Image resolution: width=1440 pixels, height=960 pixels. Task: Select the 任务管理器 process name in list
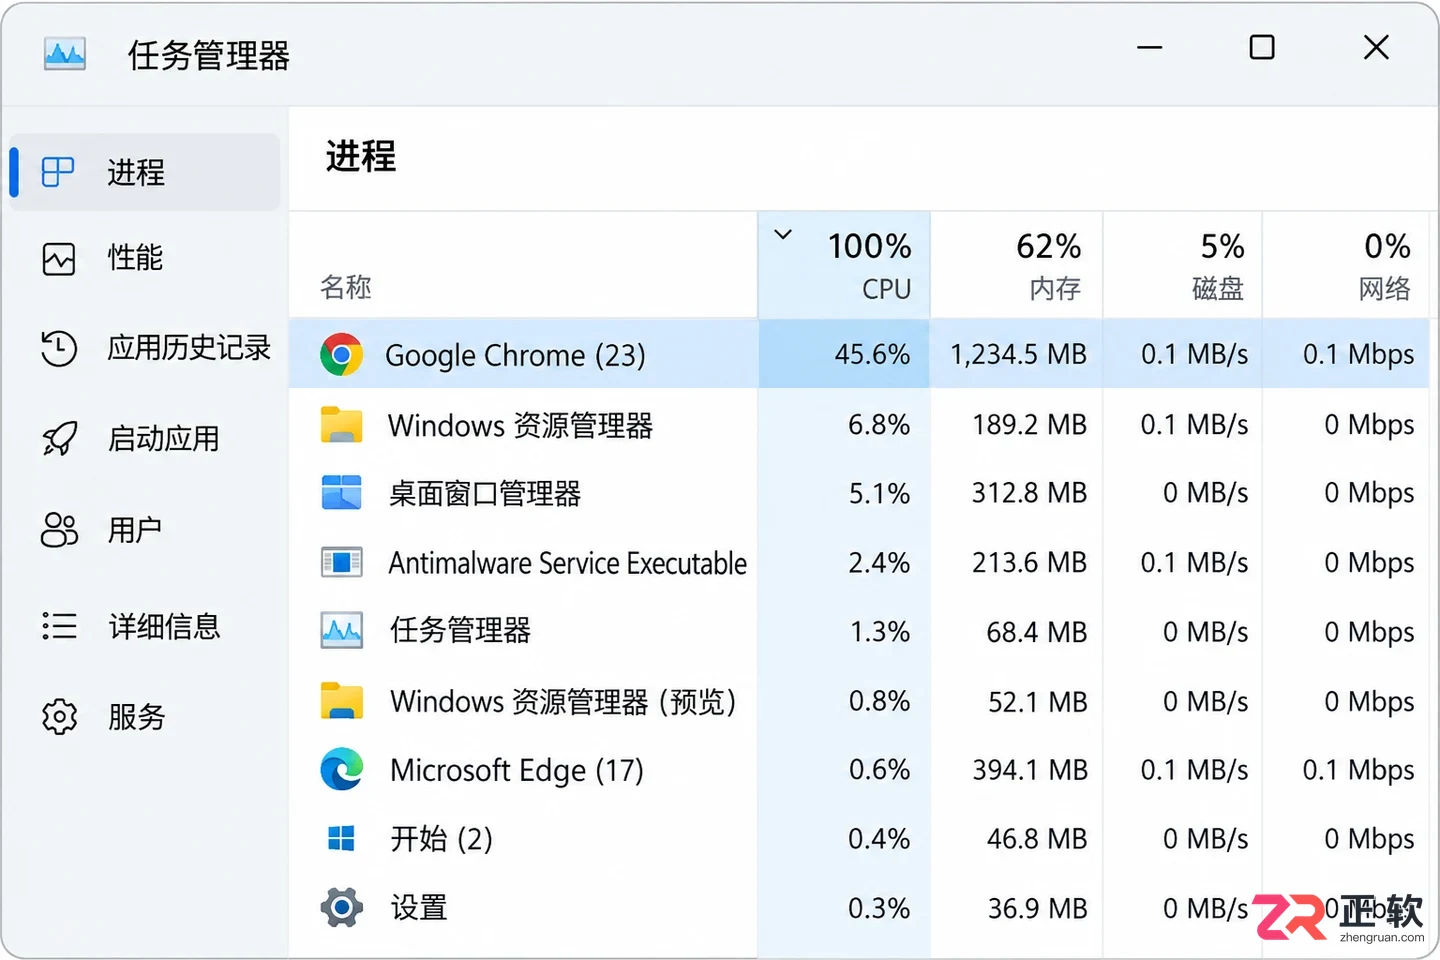[460, 630]
